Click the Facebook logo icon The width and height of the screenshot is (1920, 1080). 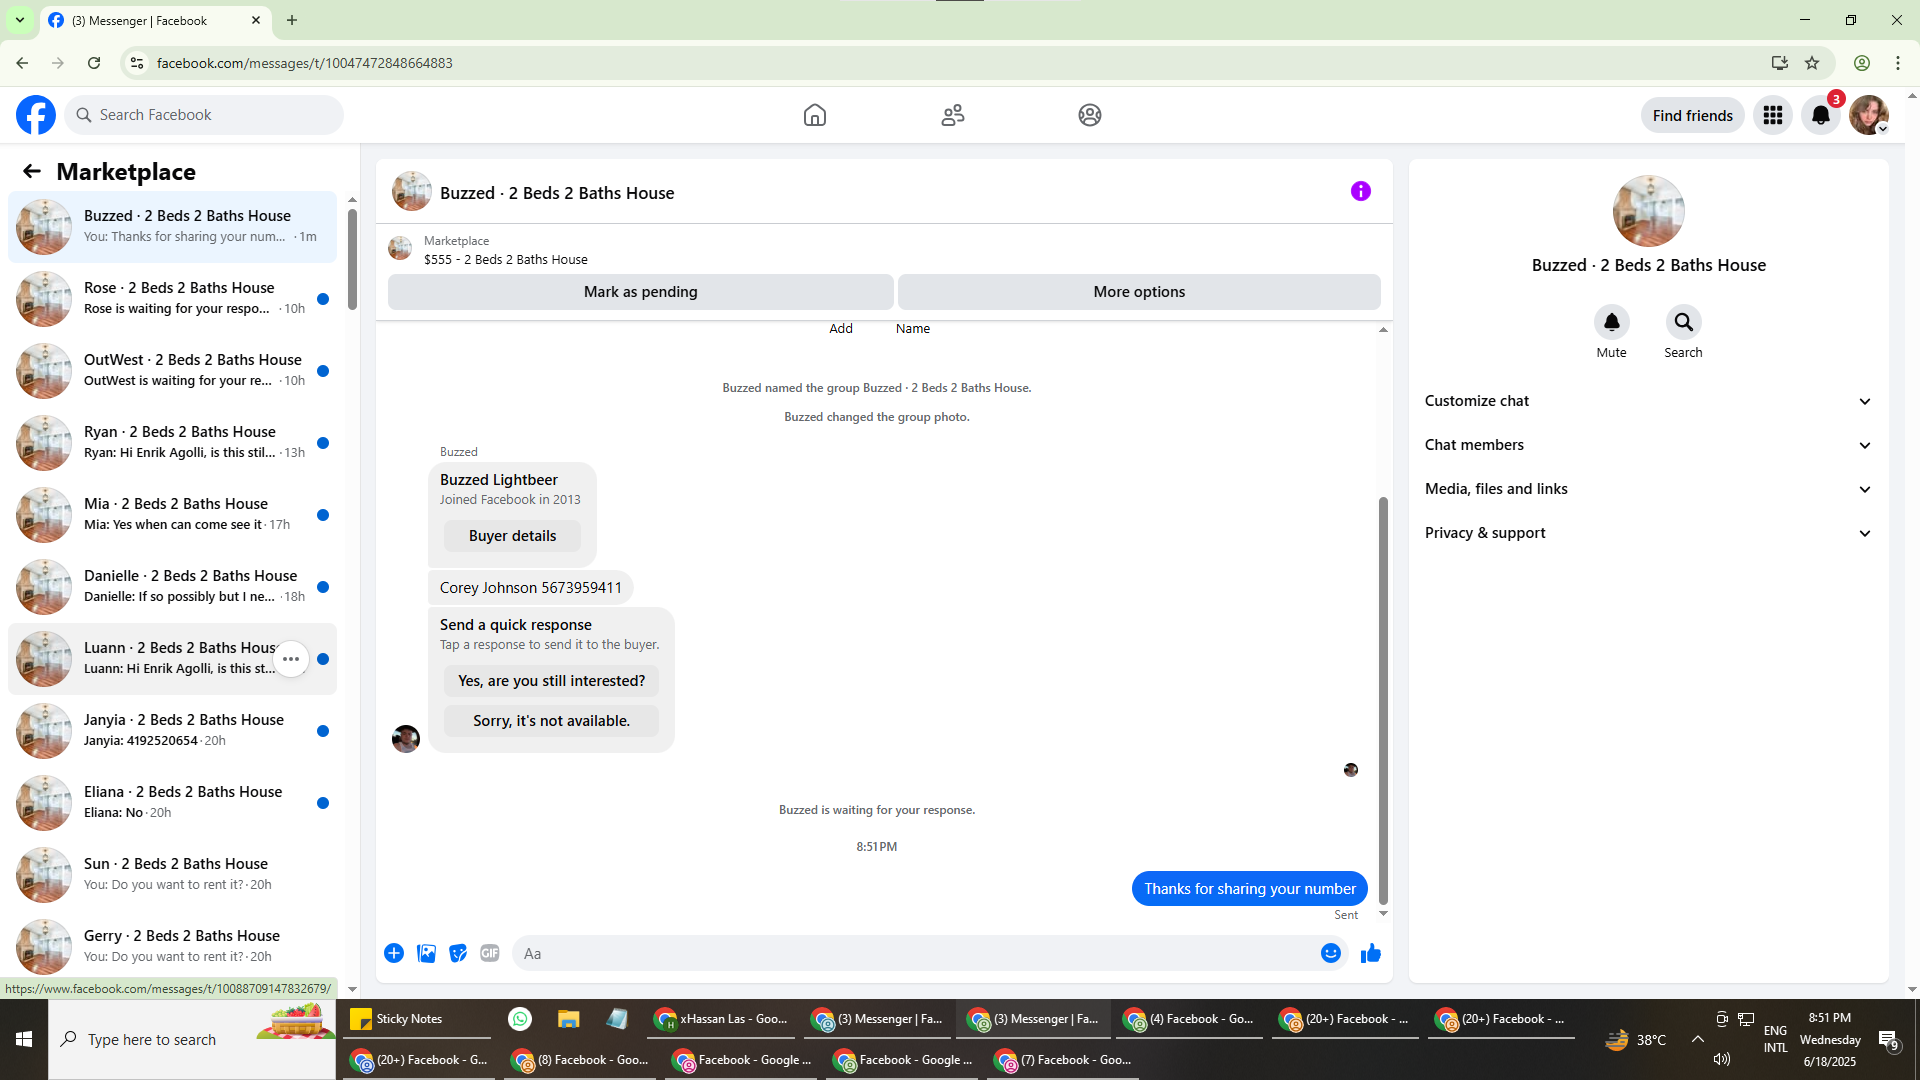coord(36,115)
